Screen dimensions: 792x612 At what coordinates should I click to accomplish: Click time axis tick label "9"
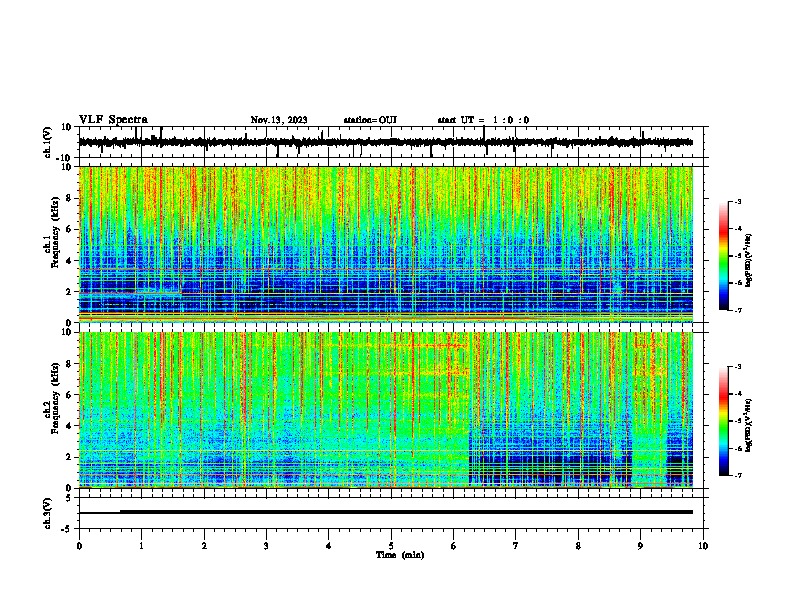click(x=640, y=546)
